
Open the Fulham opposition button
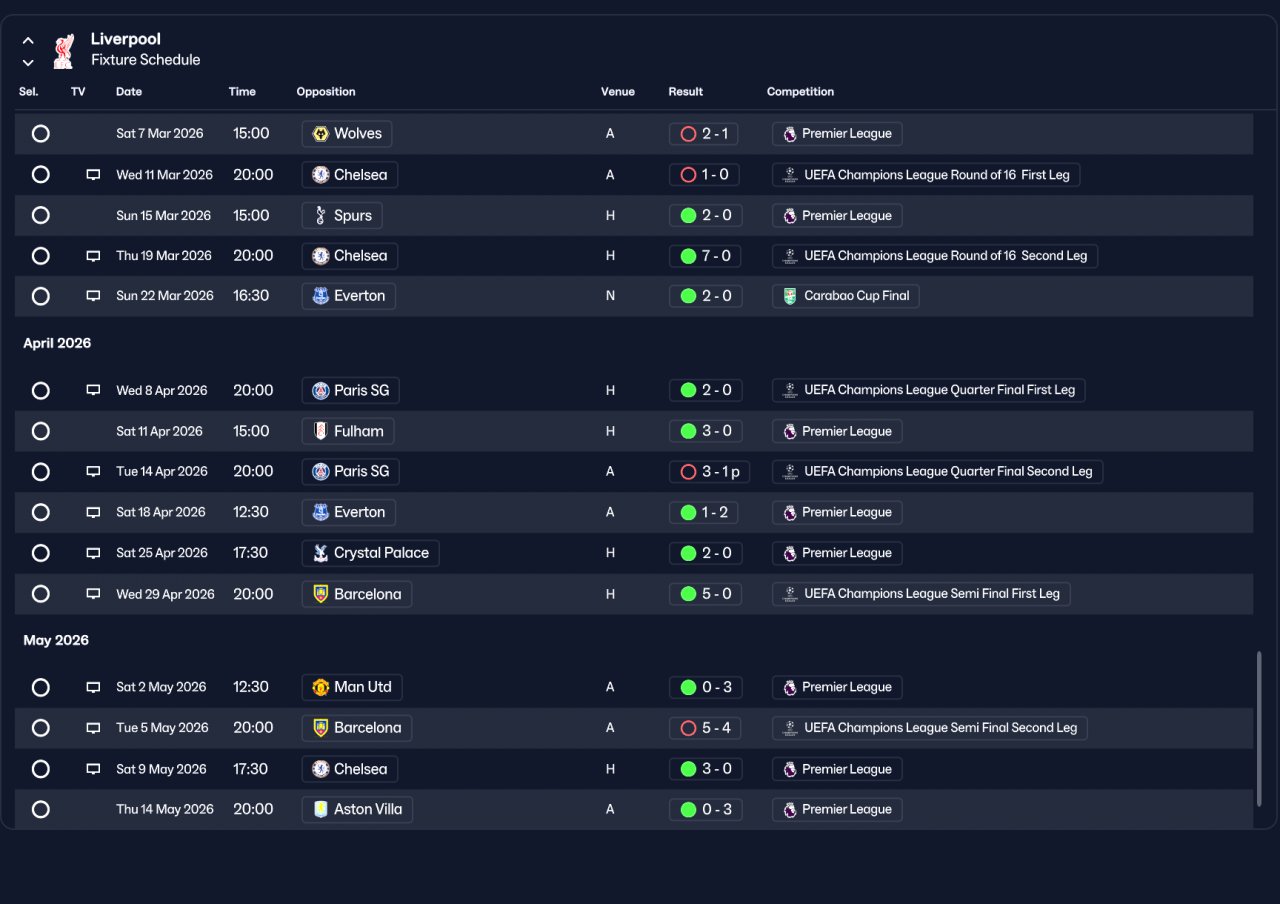[348, 431]
